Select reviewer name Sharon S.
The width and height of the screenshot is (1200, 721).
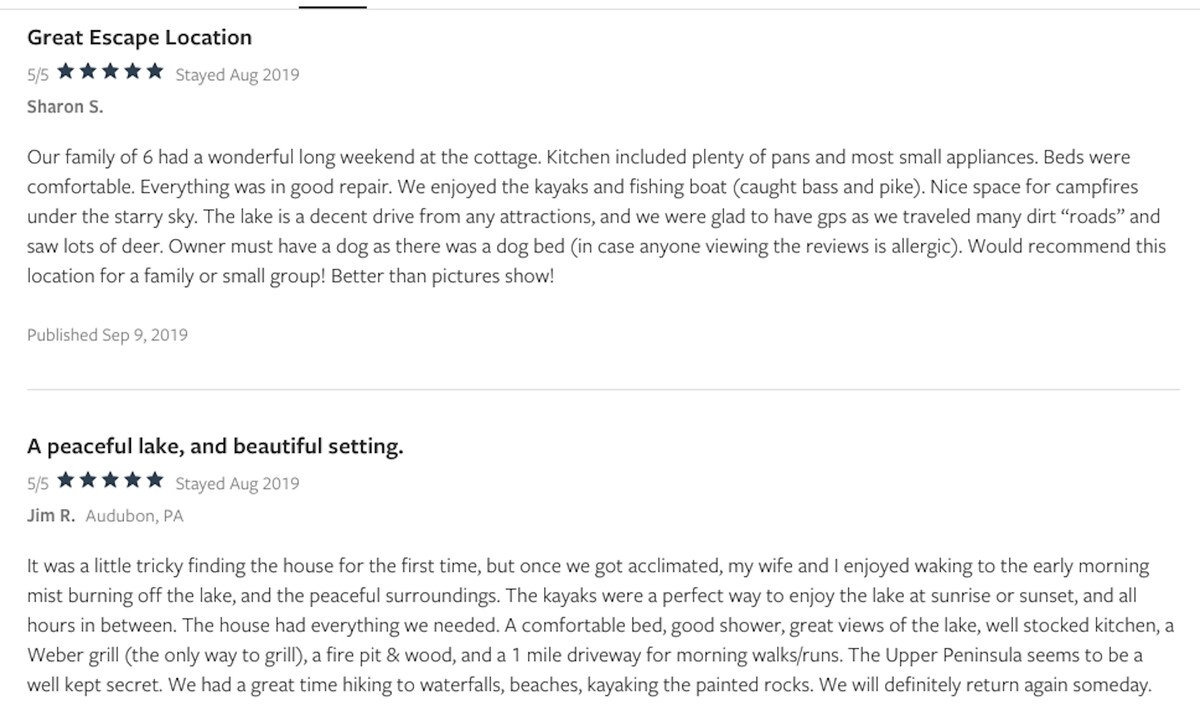65,107
